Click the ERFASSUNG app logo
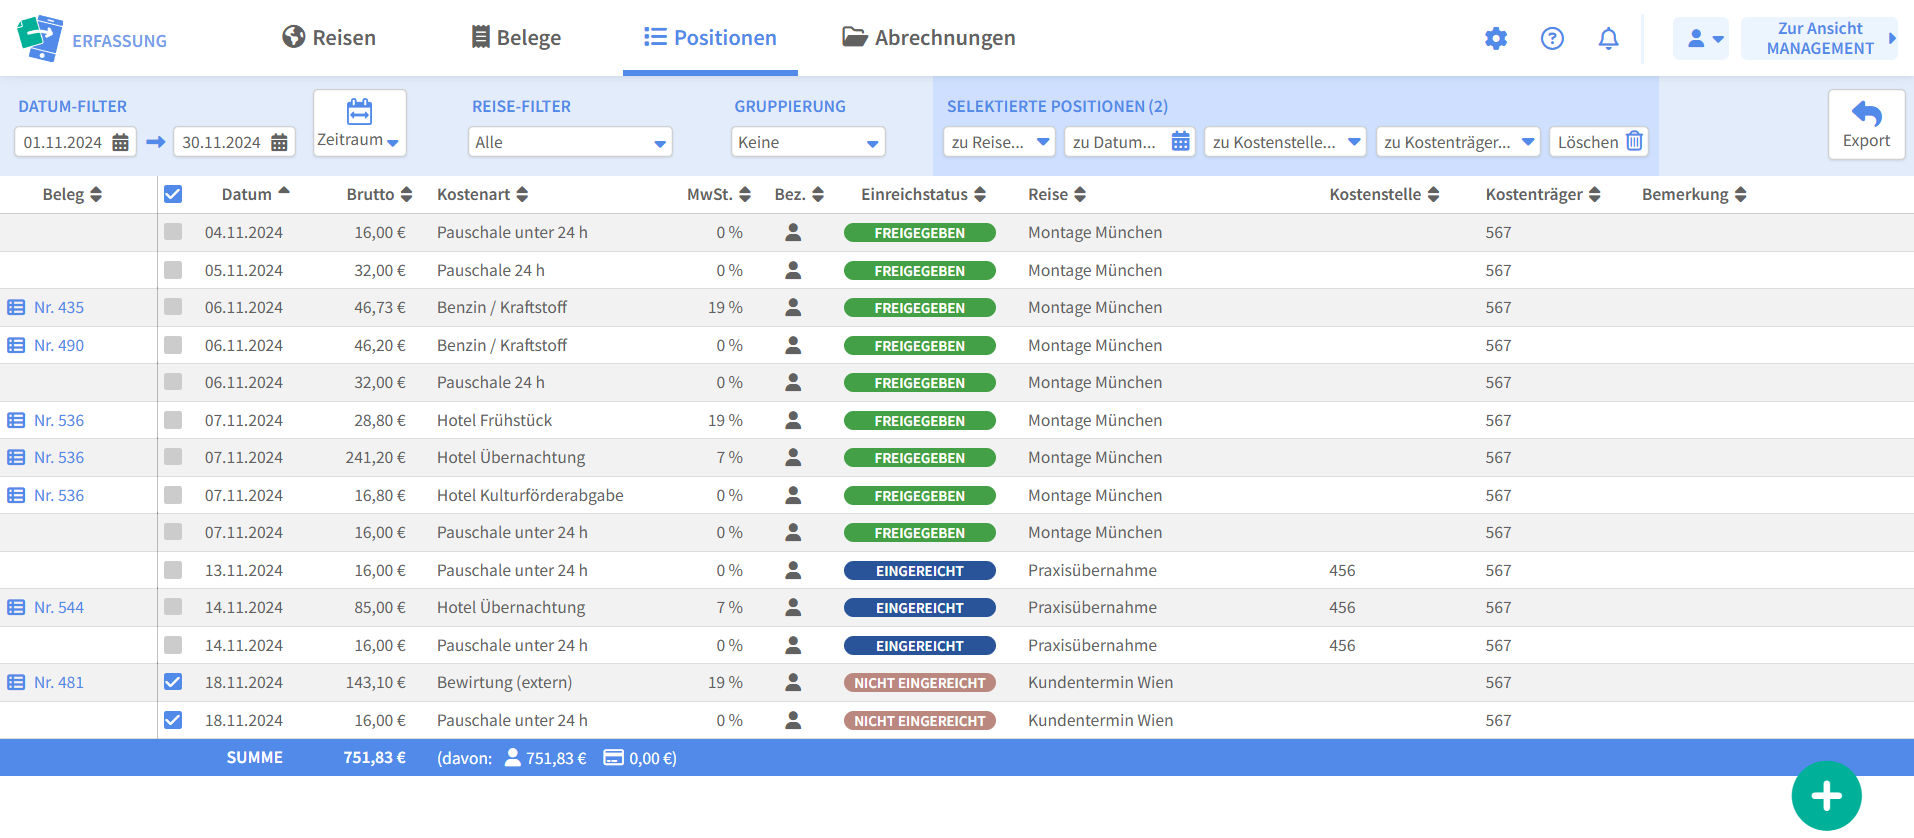1914x838 pixels. click(92, 39)
